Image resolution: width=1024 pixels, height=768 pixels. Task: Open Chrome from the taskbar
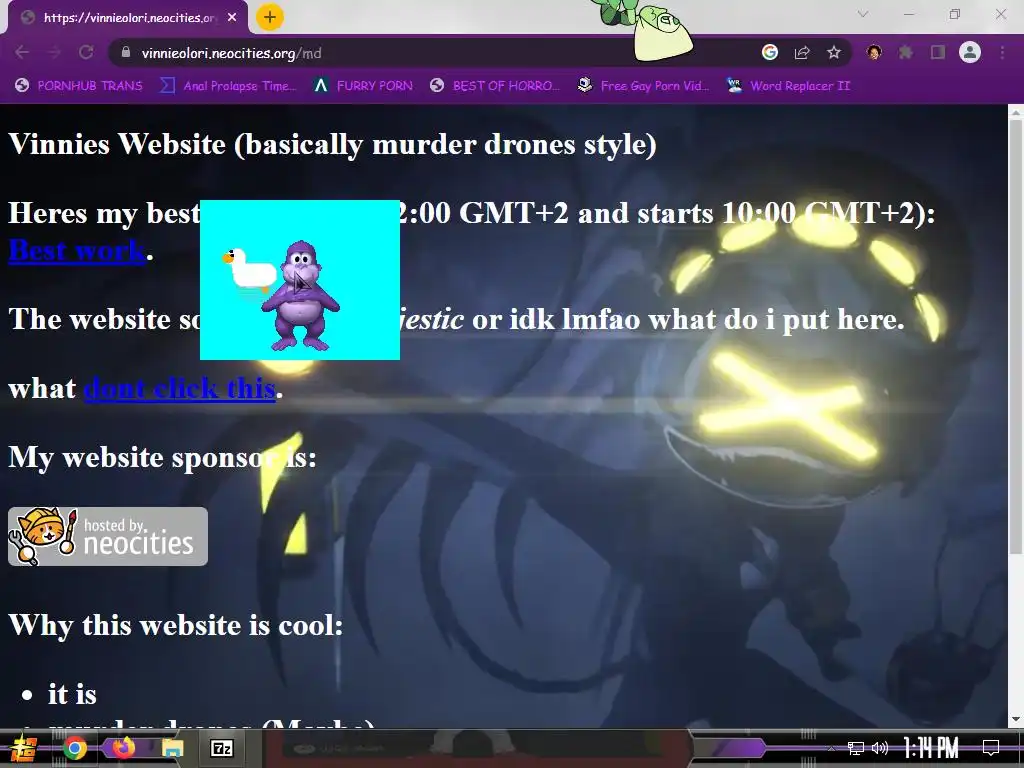[74, 748]
